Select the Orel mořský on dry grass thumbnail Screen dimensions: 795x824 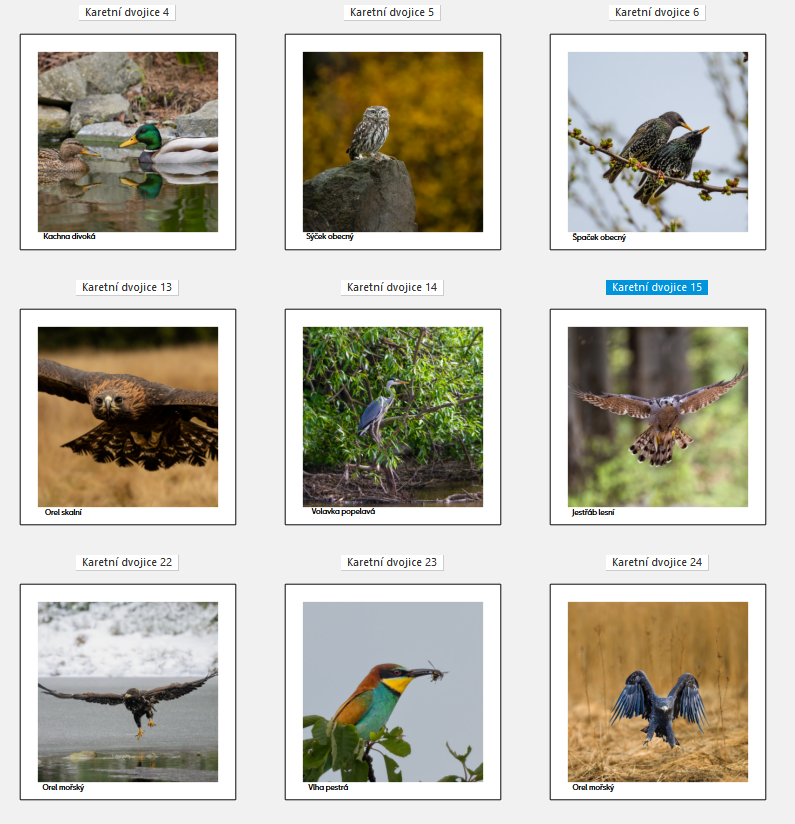click(658, 692)
